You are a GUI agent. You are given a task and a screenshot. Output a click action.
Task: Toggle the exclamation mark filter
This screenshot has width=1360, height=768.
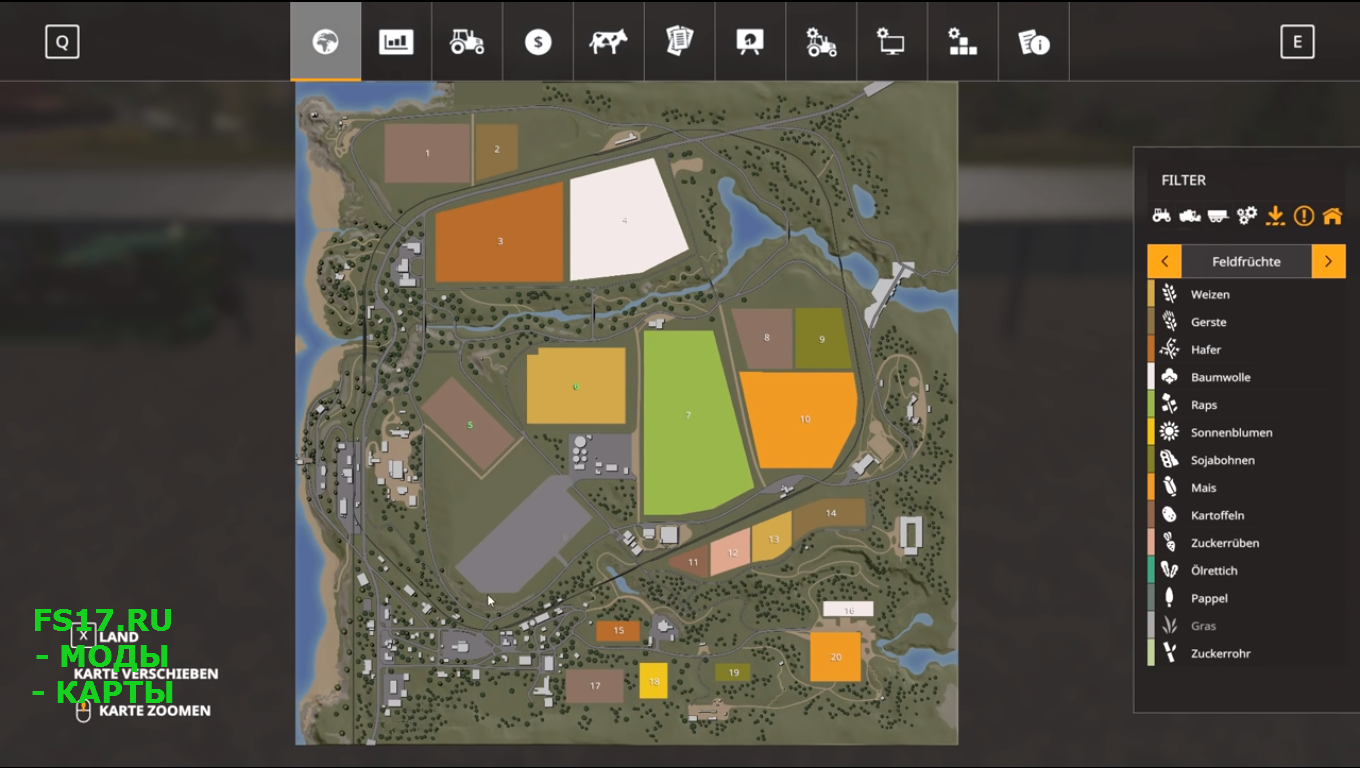point(1303,215)
